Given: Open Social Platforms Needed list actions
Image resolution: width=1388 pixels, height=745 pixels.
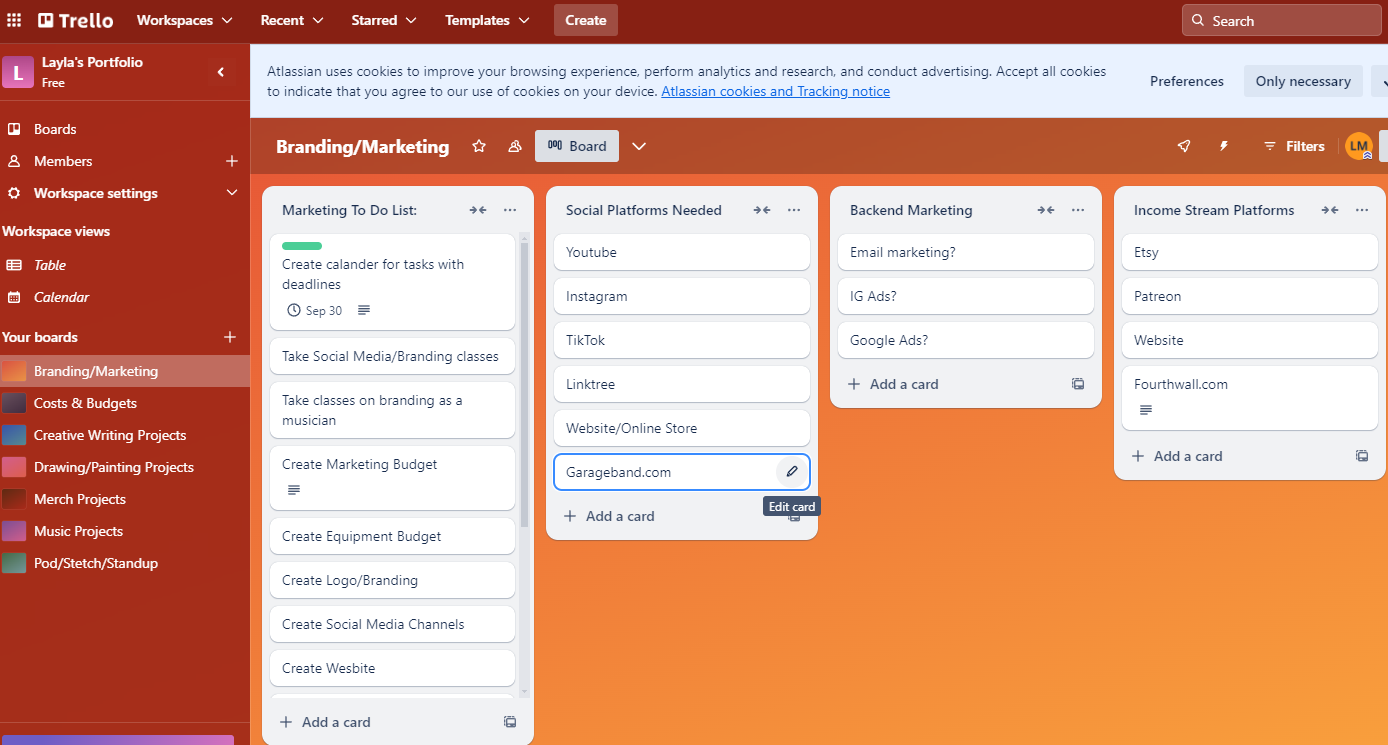Looking at the screenshot, I should 794,210.
